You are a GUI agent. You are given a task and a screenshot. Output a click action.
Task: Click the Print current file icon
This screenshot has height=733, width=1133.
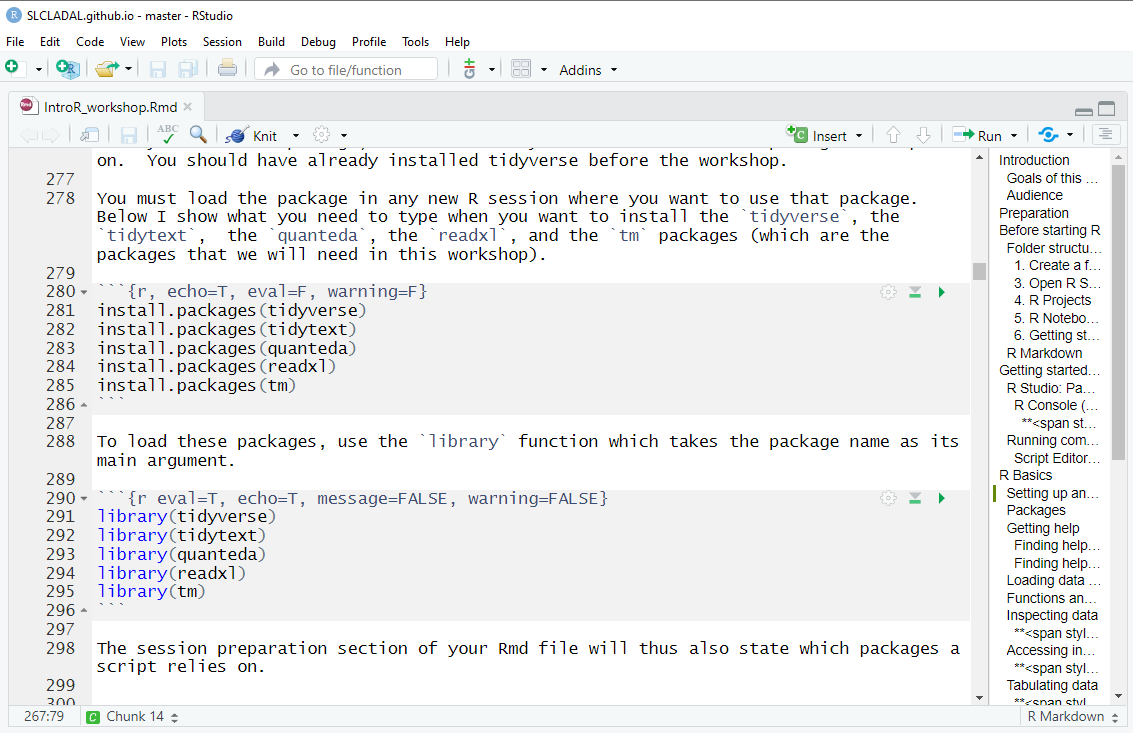pyautogui.click(x=227, y=69)
